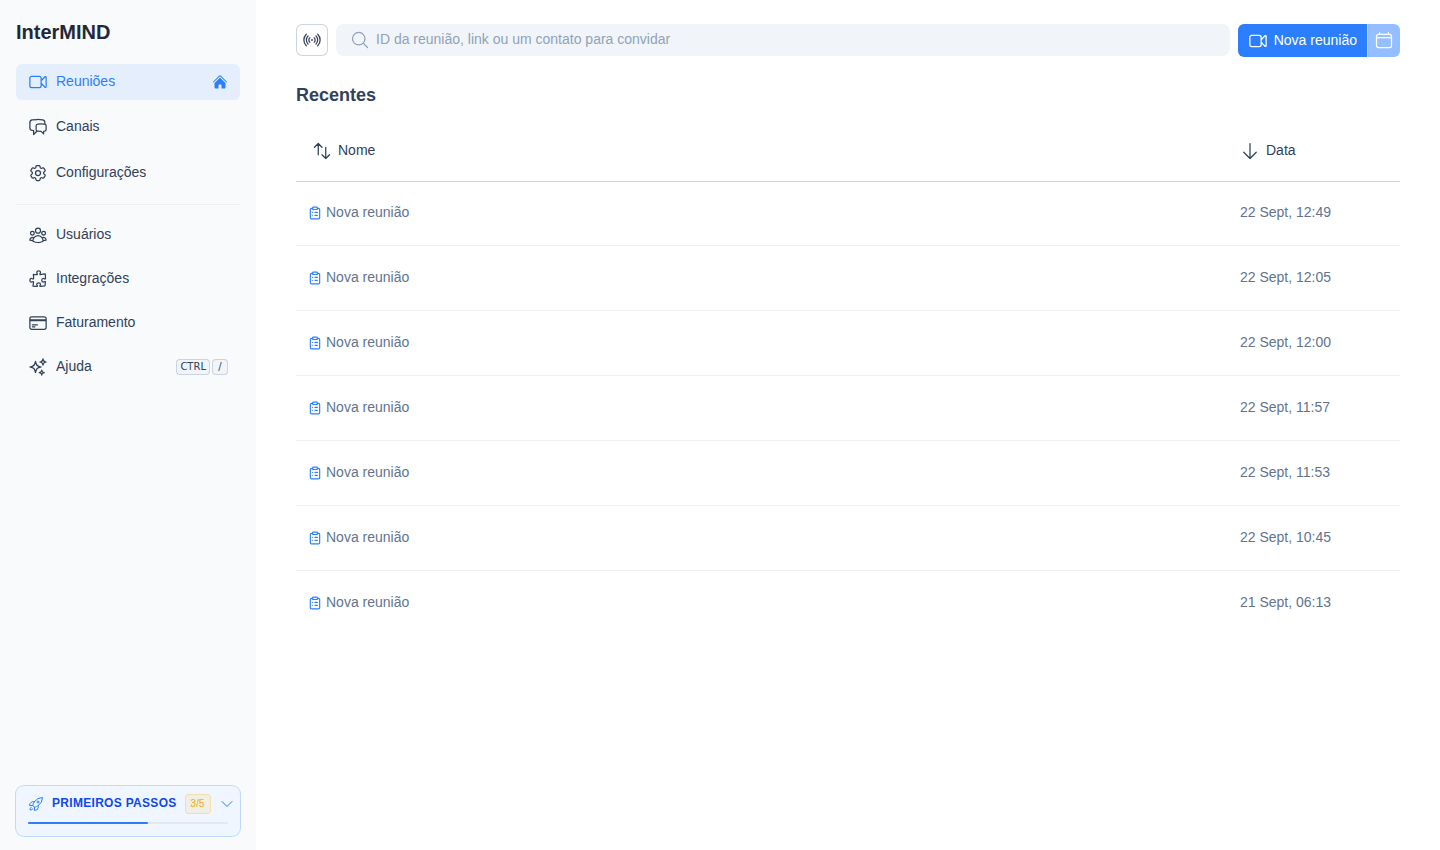Viewport: 1440px width, 850px height.
Task: Click the InterMIND logo title
Action: click(63, 32)
